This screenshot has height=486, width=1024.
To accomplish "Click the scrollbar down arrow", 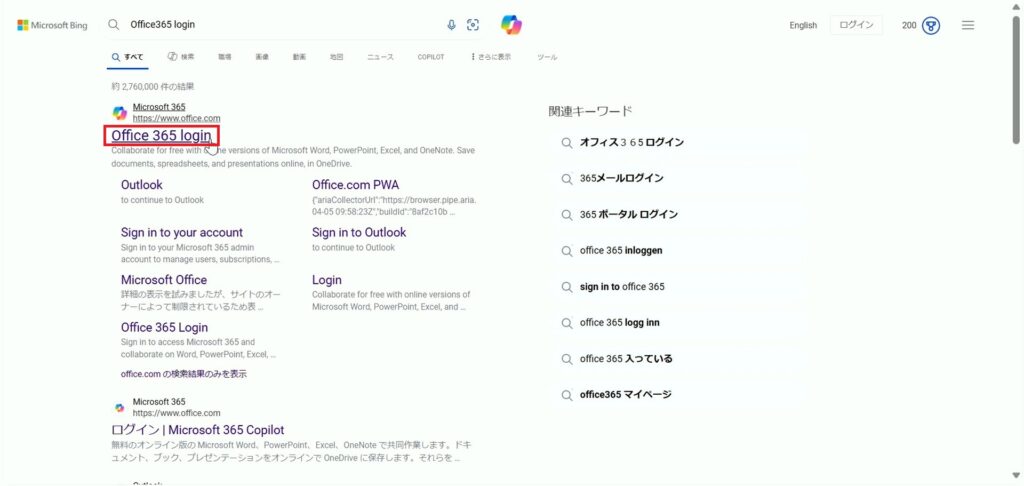I will pyautogui.click(x=1016, y=476).
